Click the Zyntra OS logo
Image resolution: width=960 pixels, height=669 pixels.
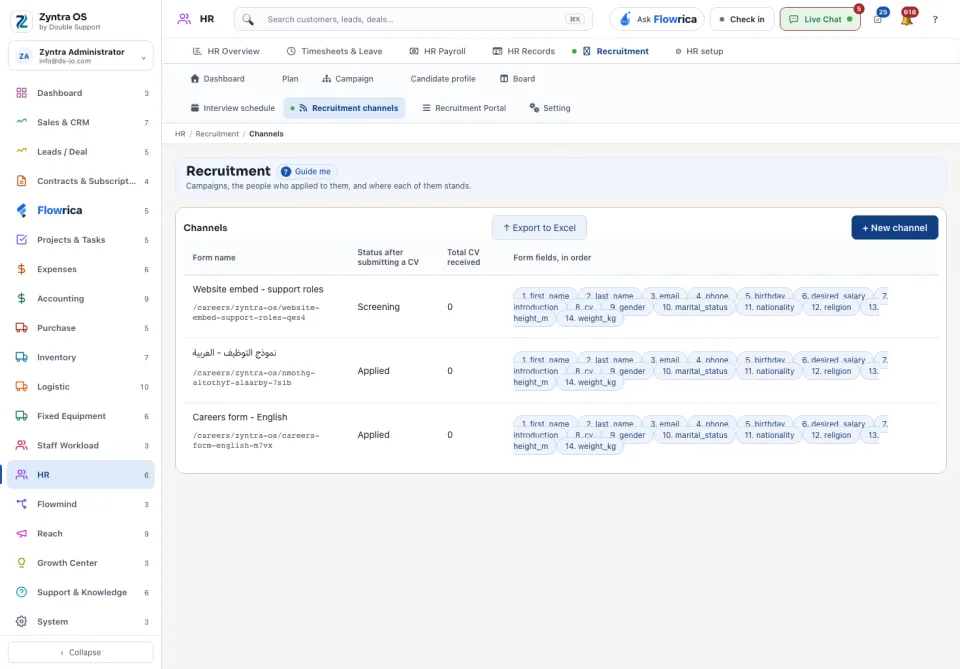coord(21,21)
